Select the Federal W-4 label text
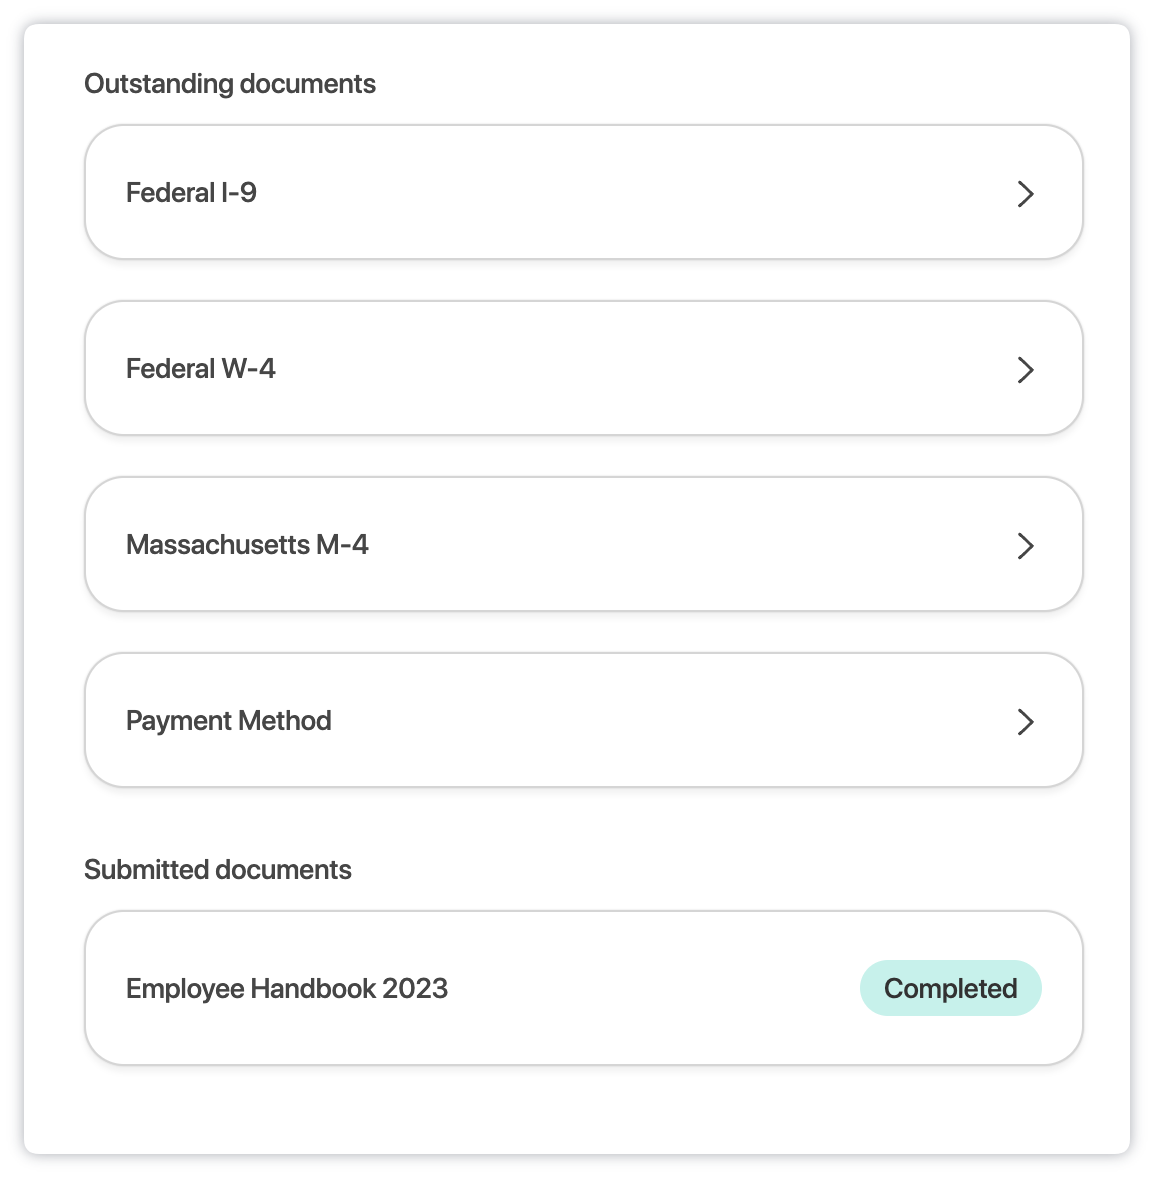Image resolution: width=1154 pixels, height=1178 pixels. (201, 368)
